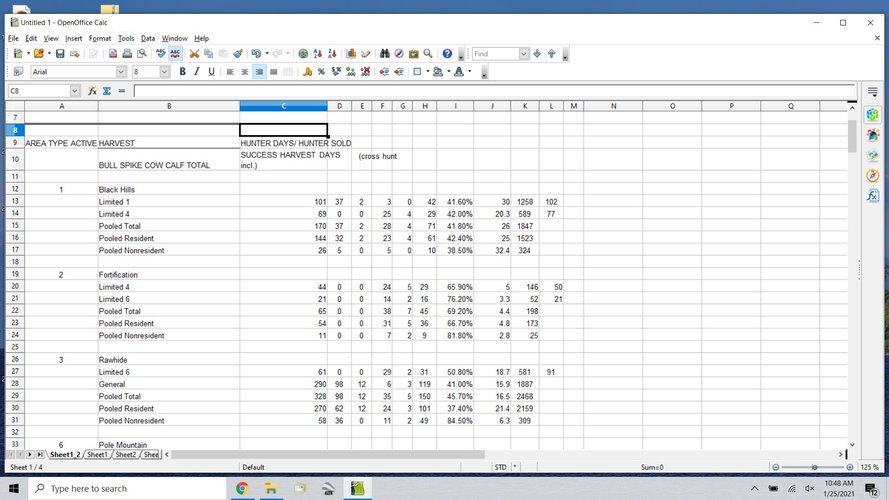Undo the last action
This screenshot has height=500, width=889.
[256, 53]
